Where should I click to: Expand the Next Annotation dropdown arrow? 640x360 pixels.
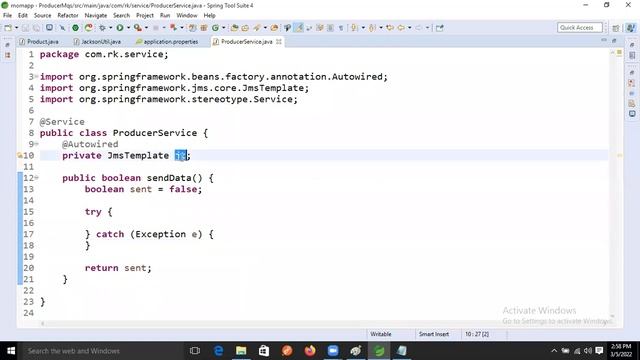pyautogui.click(x=363, y=28)
